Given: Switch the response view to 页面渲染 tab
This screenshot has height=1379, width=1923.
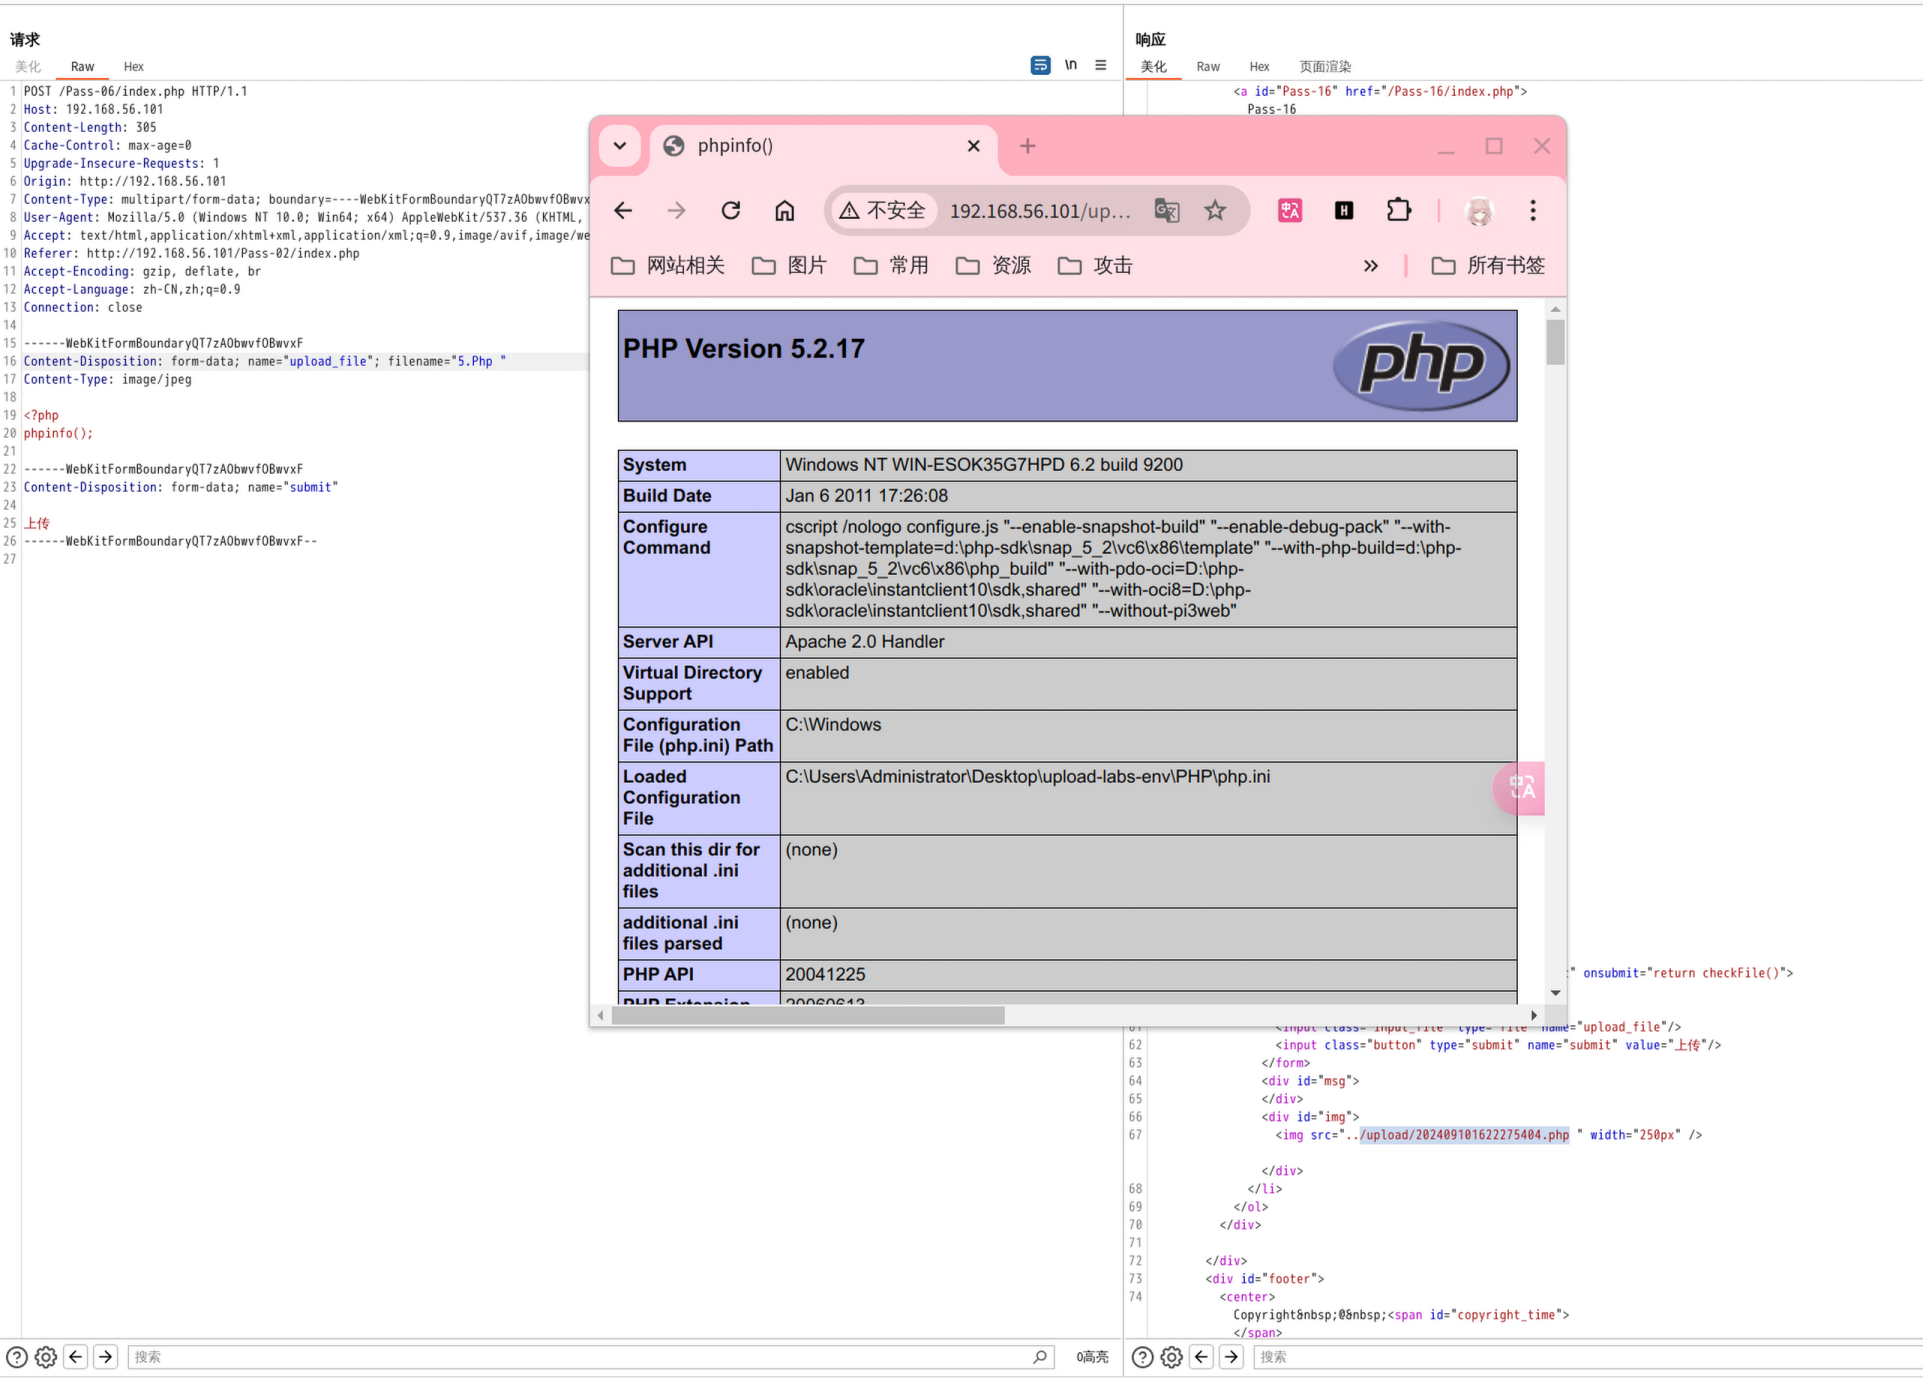Looking at the screenshot, I should [x=1324, y=67].
